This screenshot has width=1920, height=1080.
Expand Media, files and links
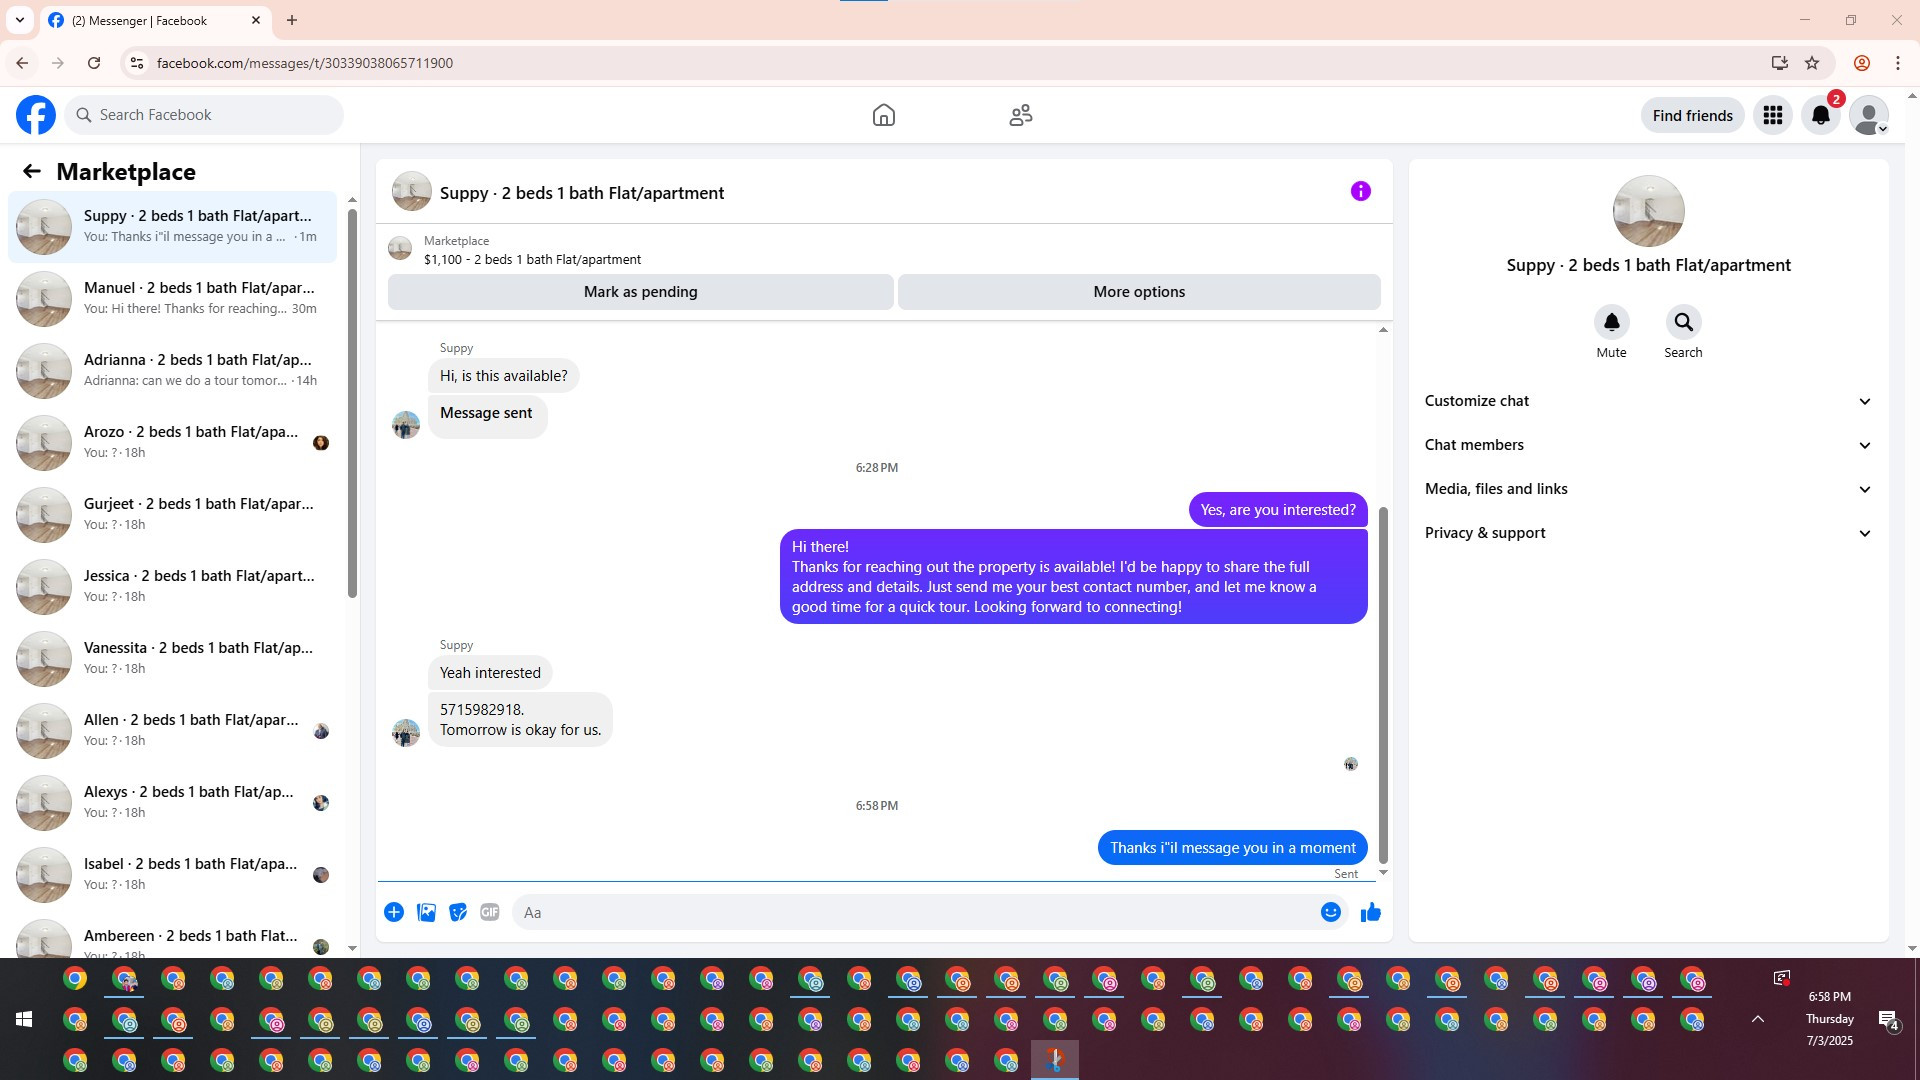1647,489
